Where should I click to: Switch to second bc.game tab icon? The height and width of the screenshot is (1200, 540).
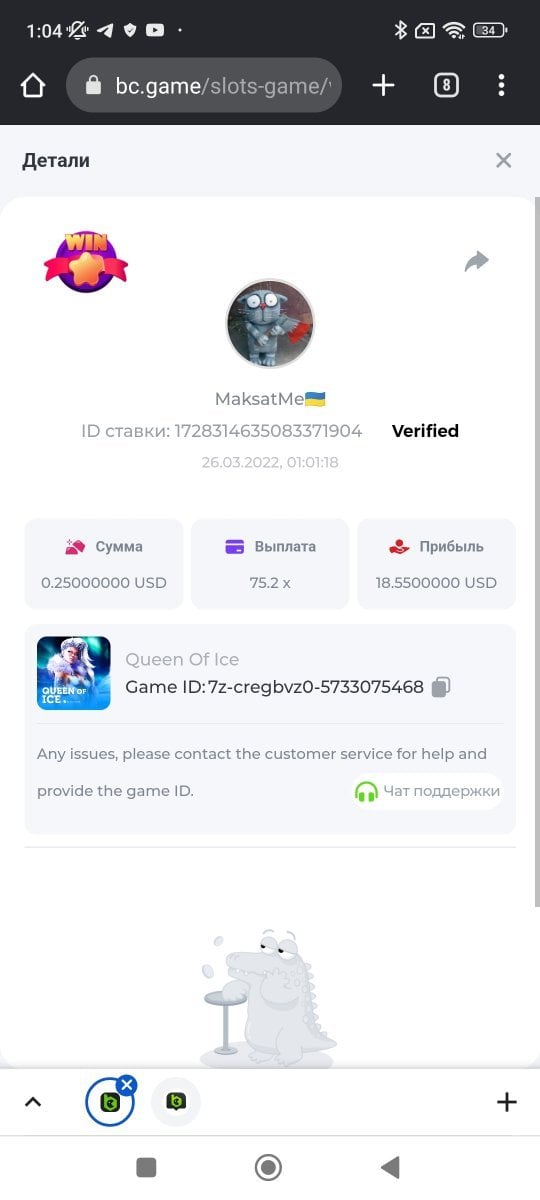(176, 1102)
